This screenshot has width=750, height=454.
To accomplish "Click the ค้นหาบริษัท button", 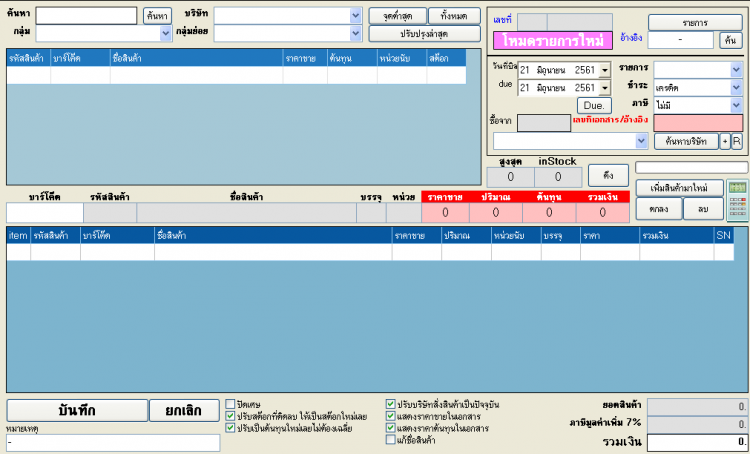I will [x=686, y=141].
